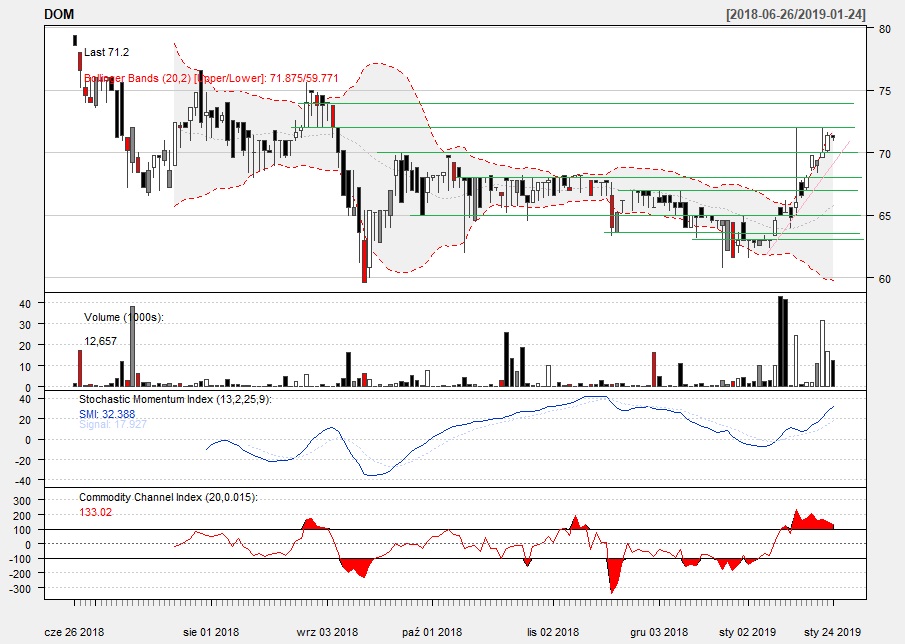Click the CCI value 133.02

[95, 512]
